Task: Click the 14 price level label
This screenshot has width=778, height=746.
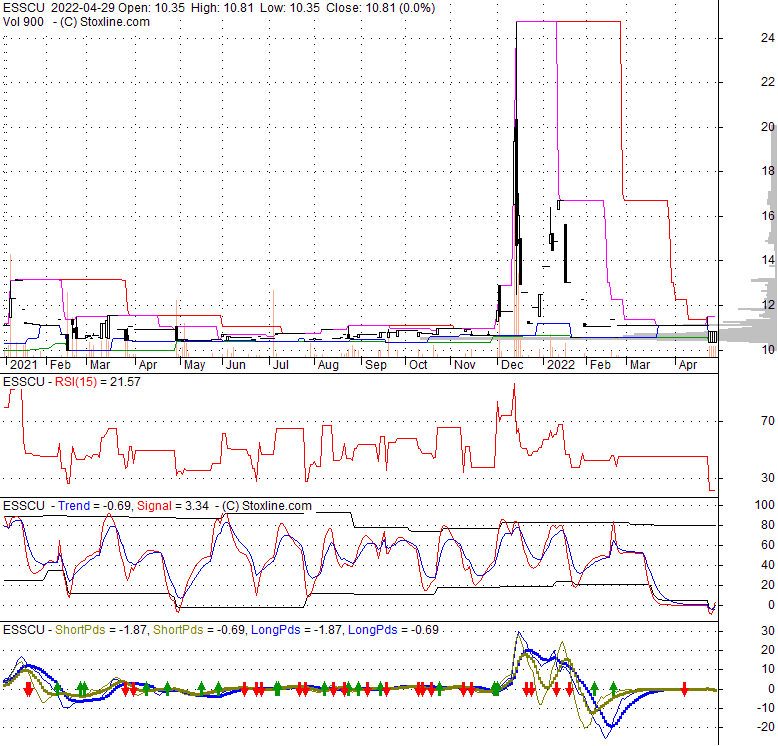Action: click(x=768, y=259)
